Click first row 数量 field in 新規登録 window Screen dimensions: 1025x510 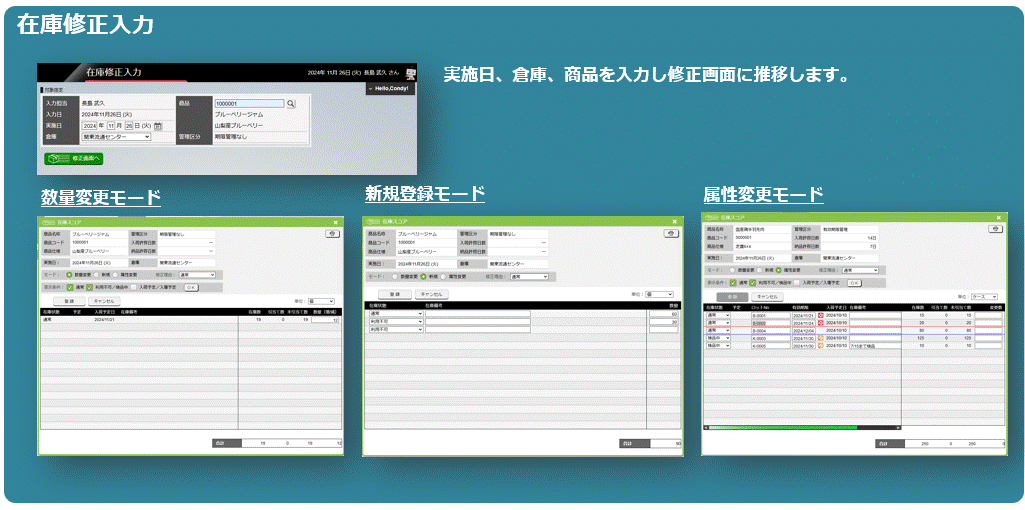(664, 314)
